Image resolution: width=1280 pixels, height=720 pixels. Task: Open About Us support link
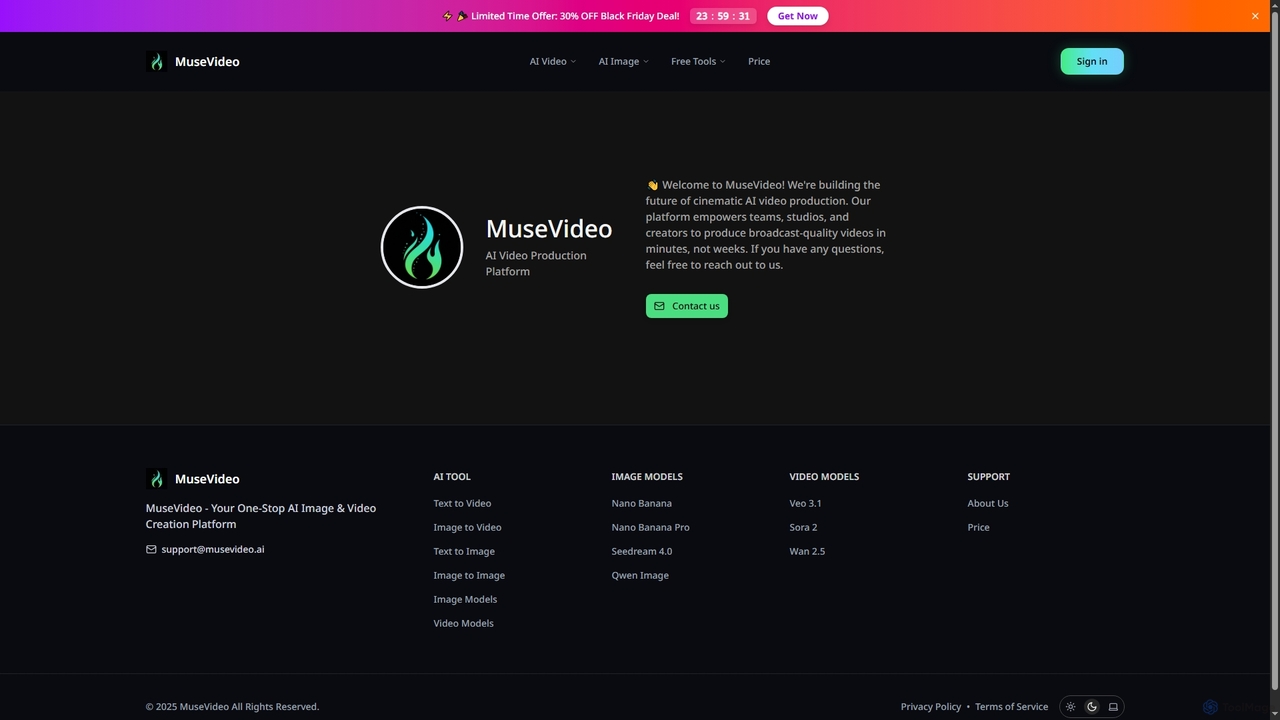tap(988, 503)
